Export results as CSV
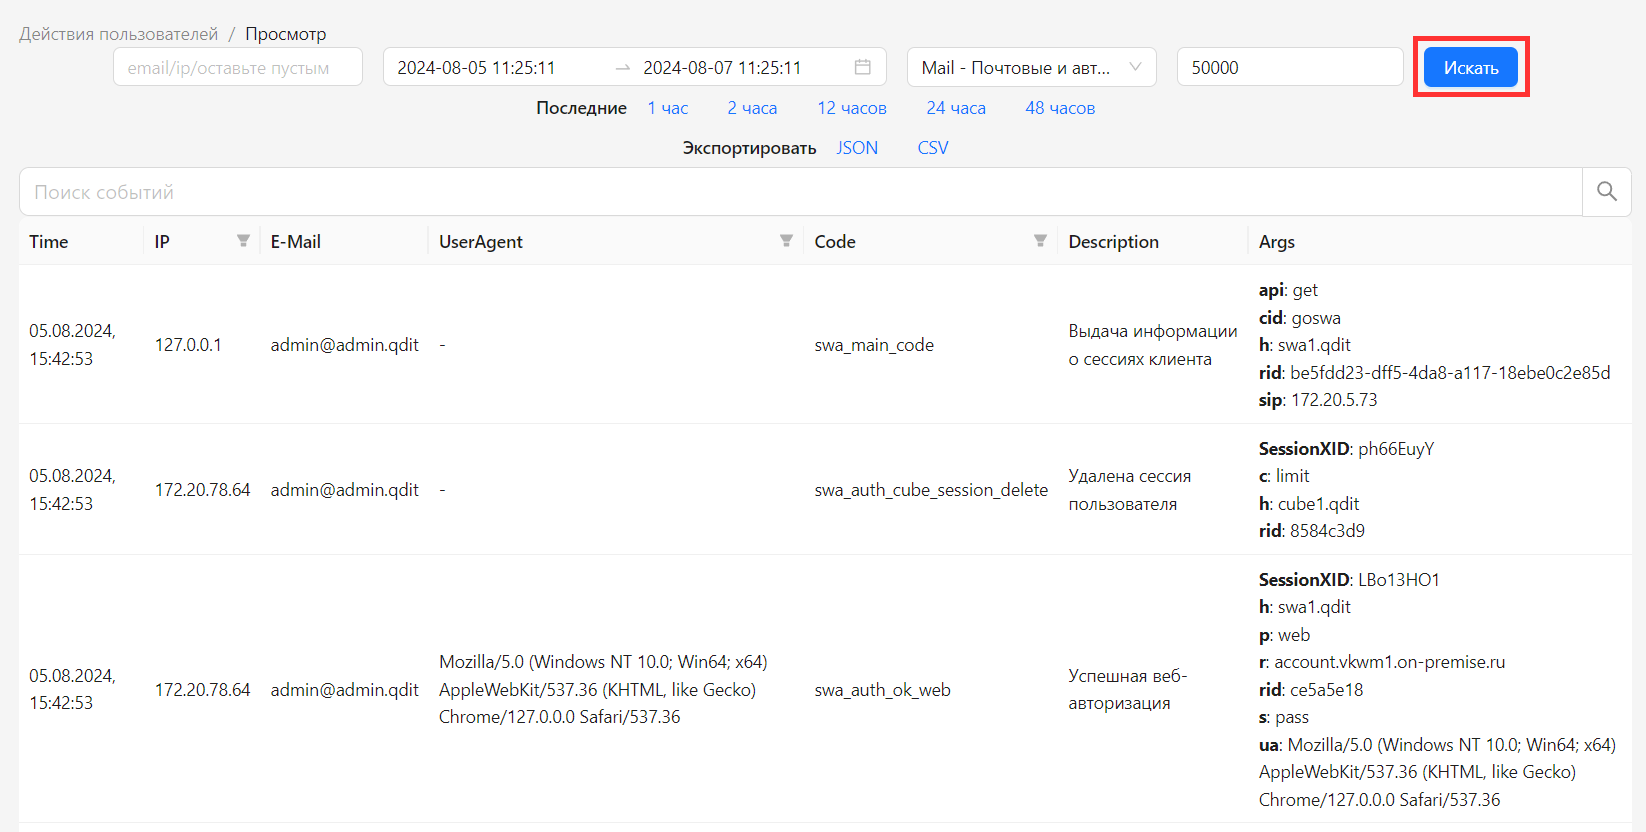Screen dimensions: 1646x832 [x=932, y=148]
